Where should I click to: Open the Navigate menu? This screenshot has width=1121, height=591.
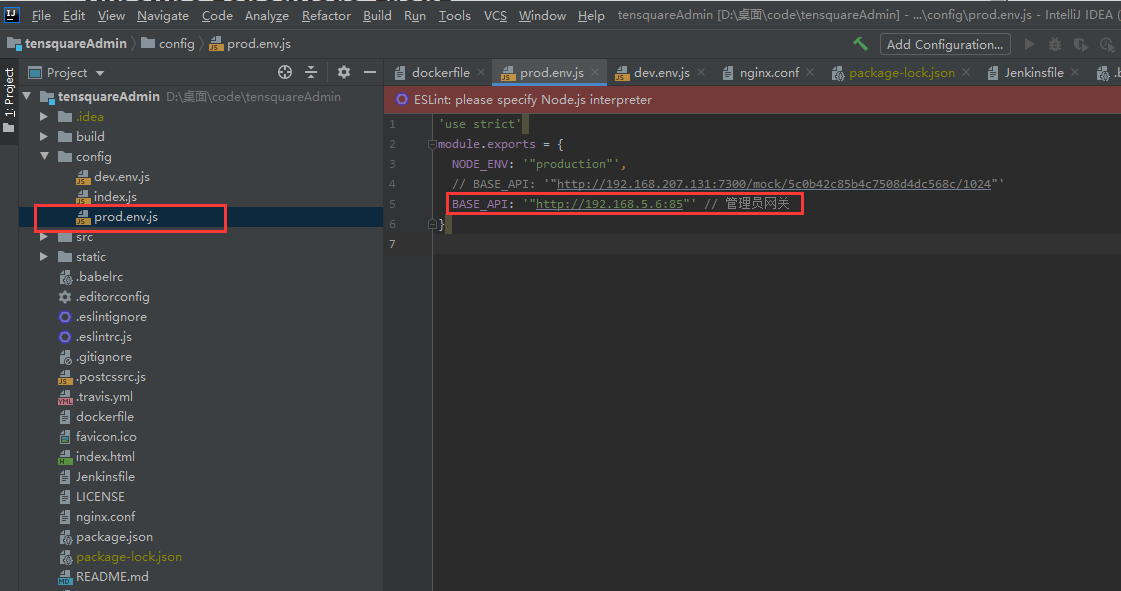click(163, 15)
